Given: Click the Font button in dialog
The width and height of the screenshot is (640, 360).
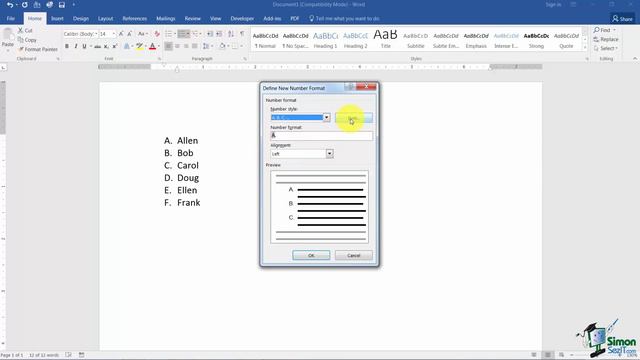Looking at the screenshot, I should coord(354,118).
